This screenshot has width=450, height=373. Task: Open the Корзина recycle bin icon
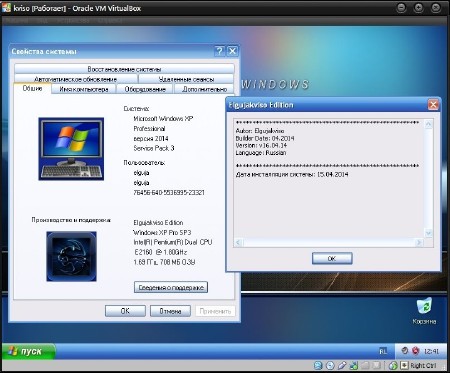tap(424, 311)
